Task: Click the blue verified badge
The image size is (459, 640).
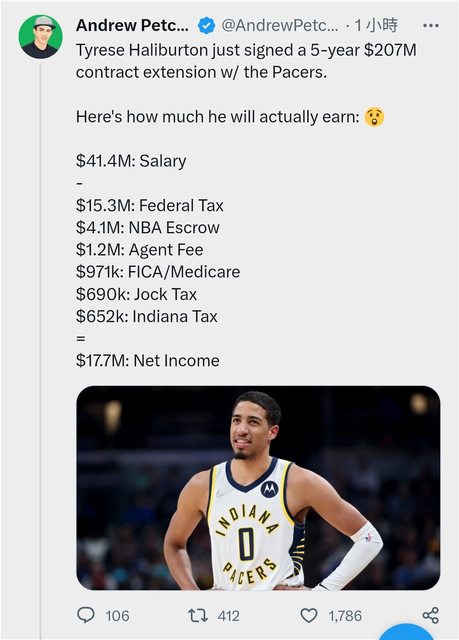Action: 206,26
